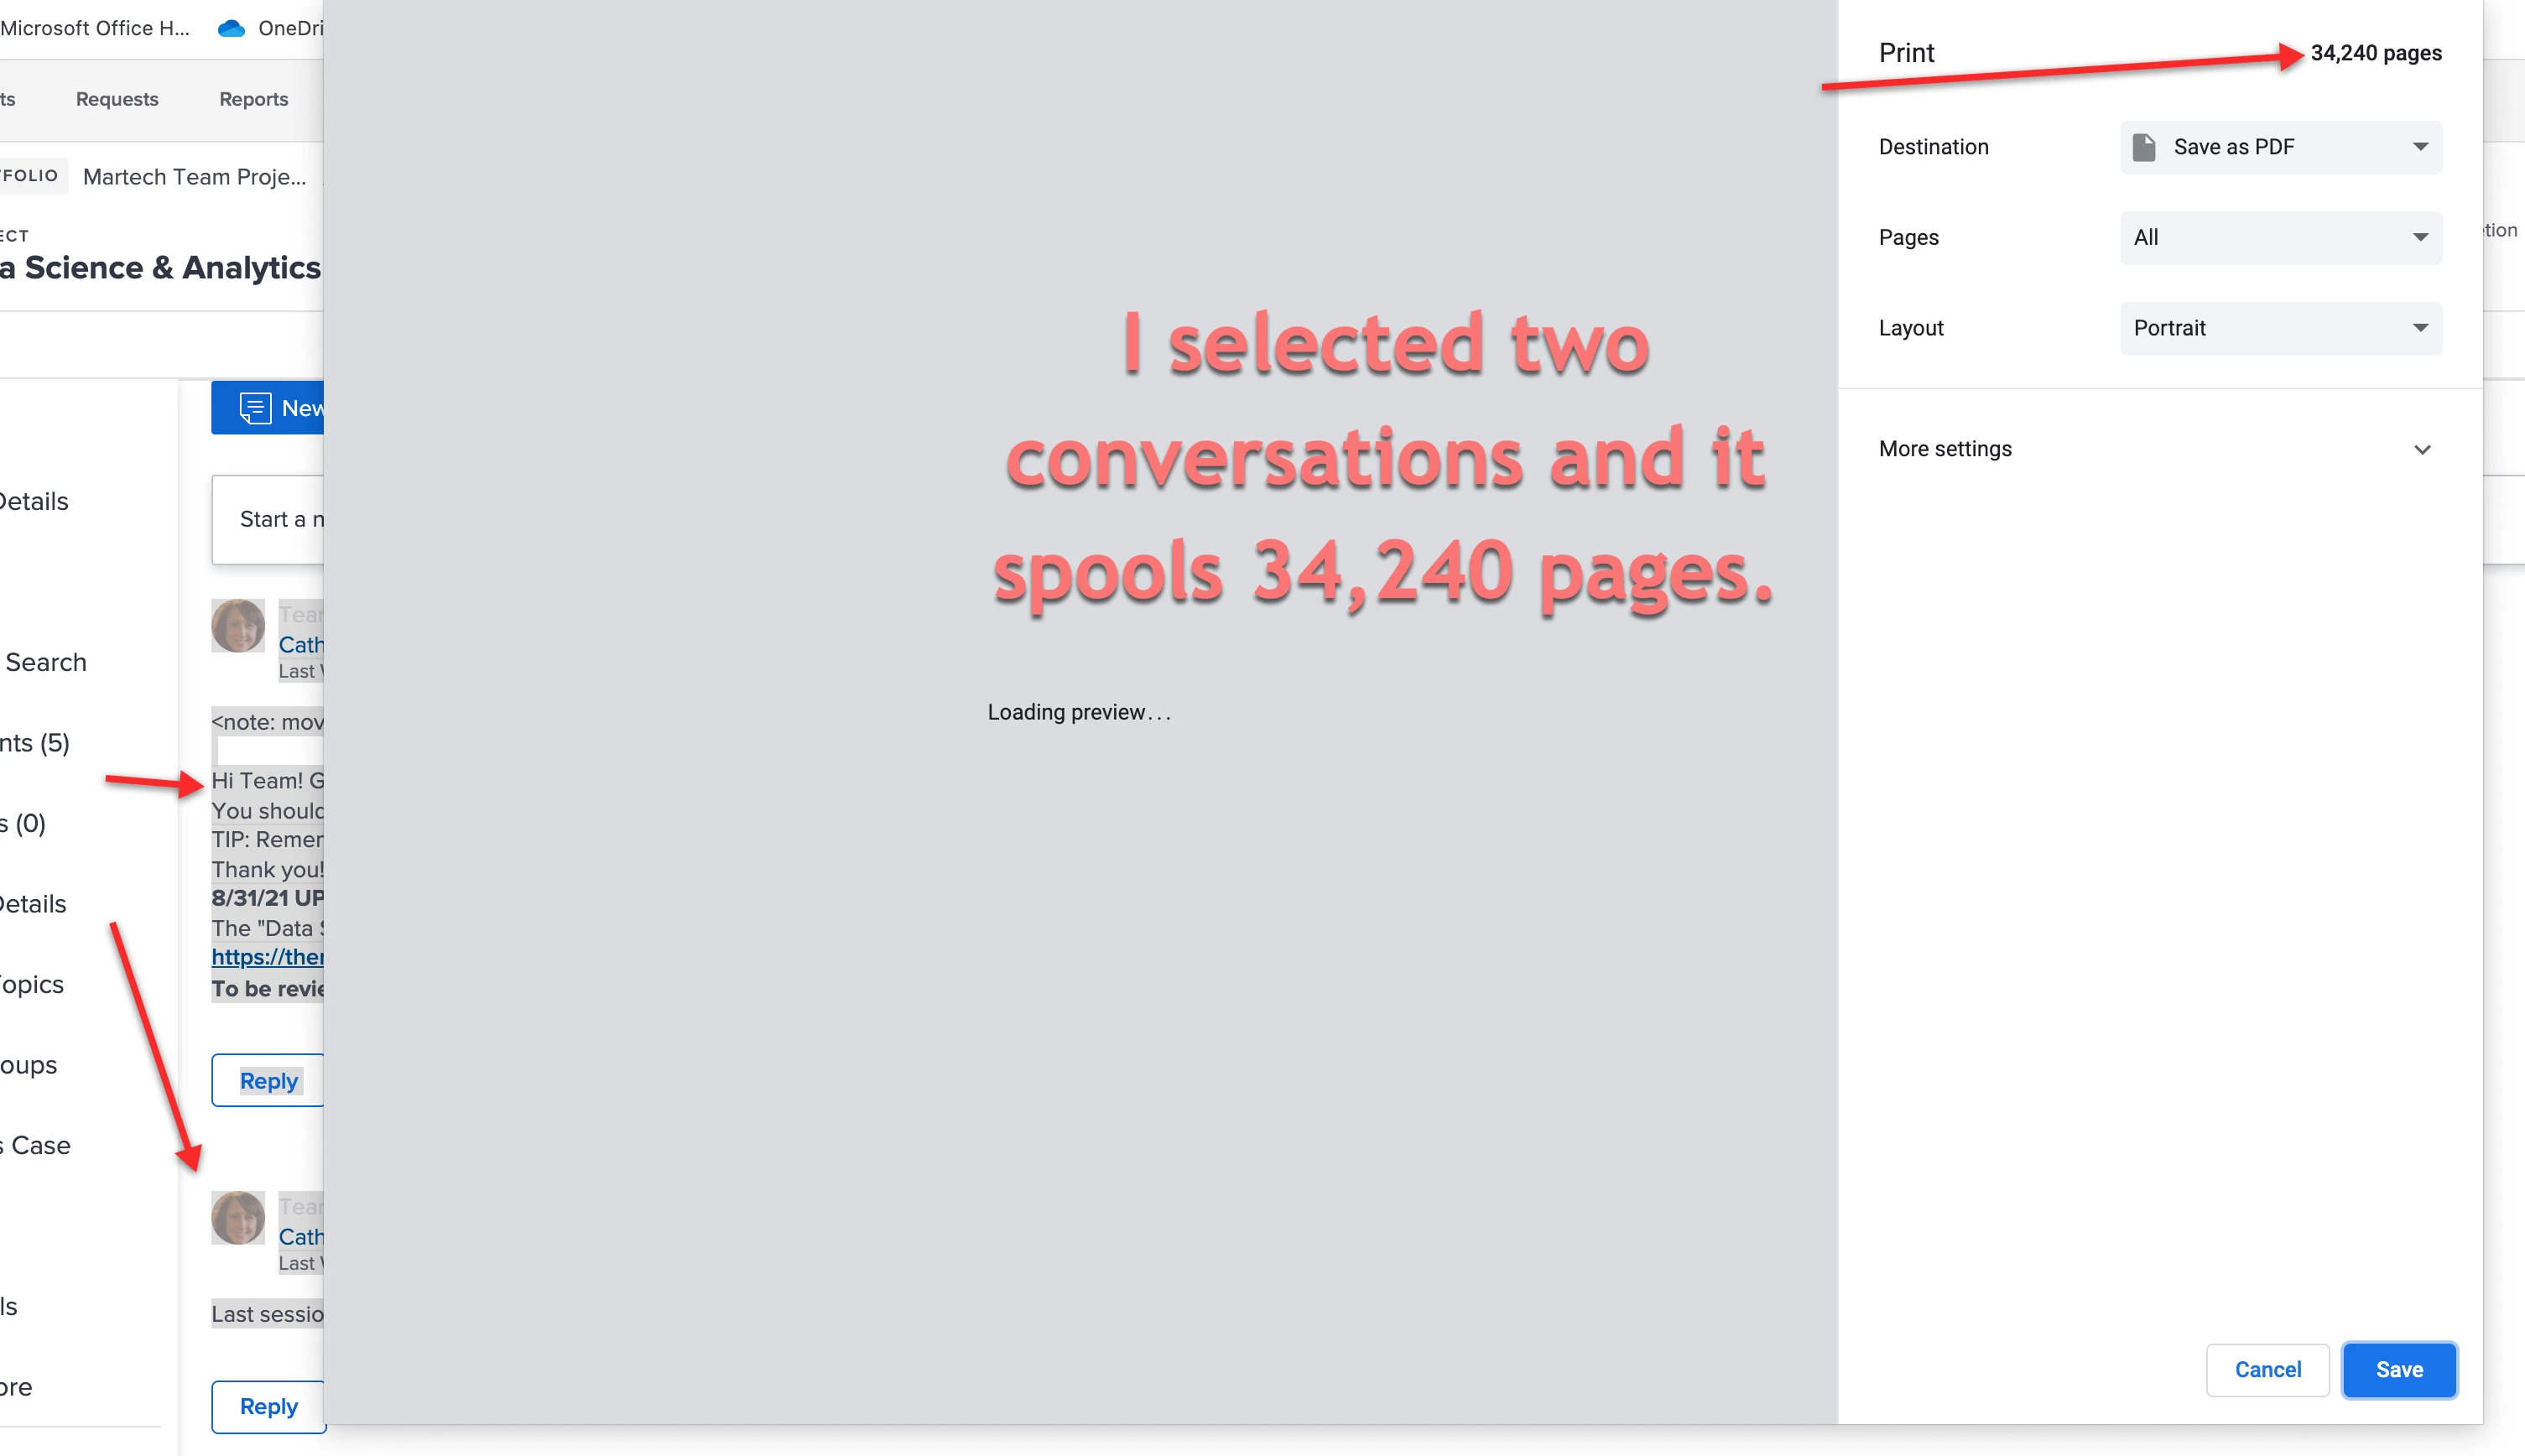This screenshot has width=2525, height=1456.
Task: Open the Pages All dropdown
Action: pyautogui.click(x=2280, y=238)
